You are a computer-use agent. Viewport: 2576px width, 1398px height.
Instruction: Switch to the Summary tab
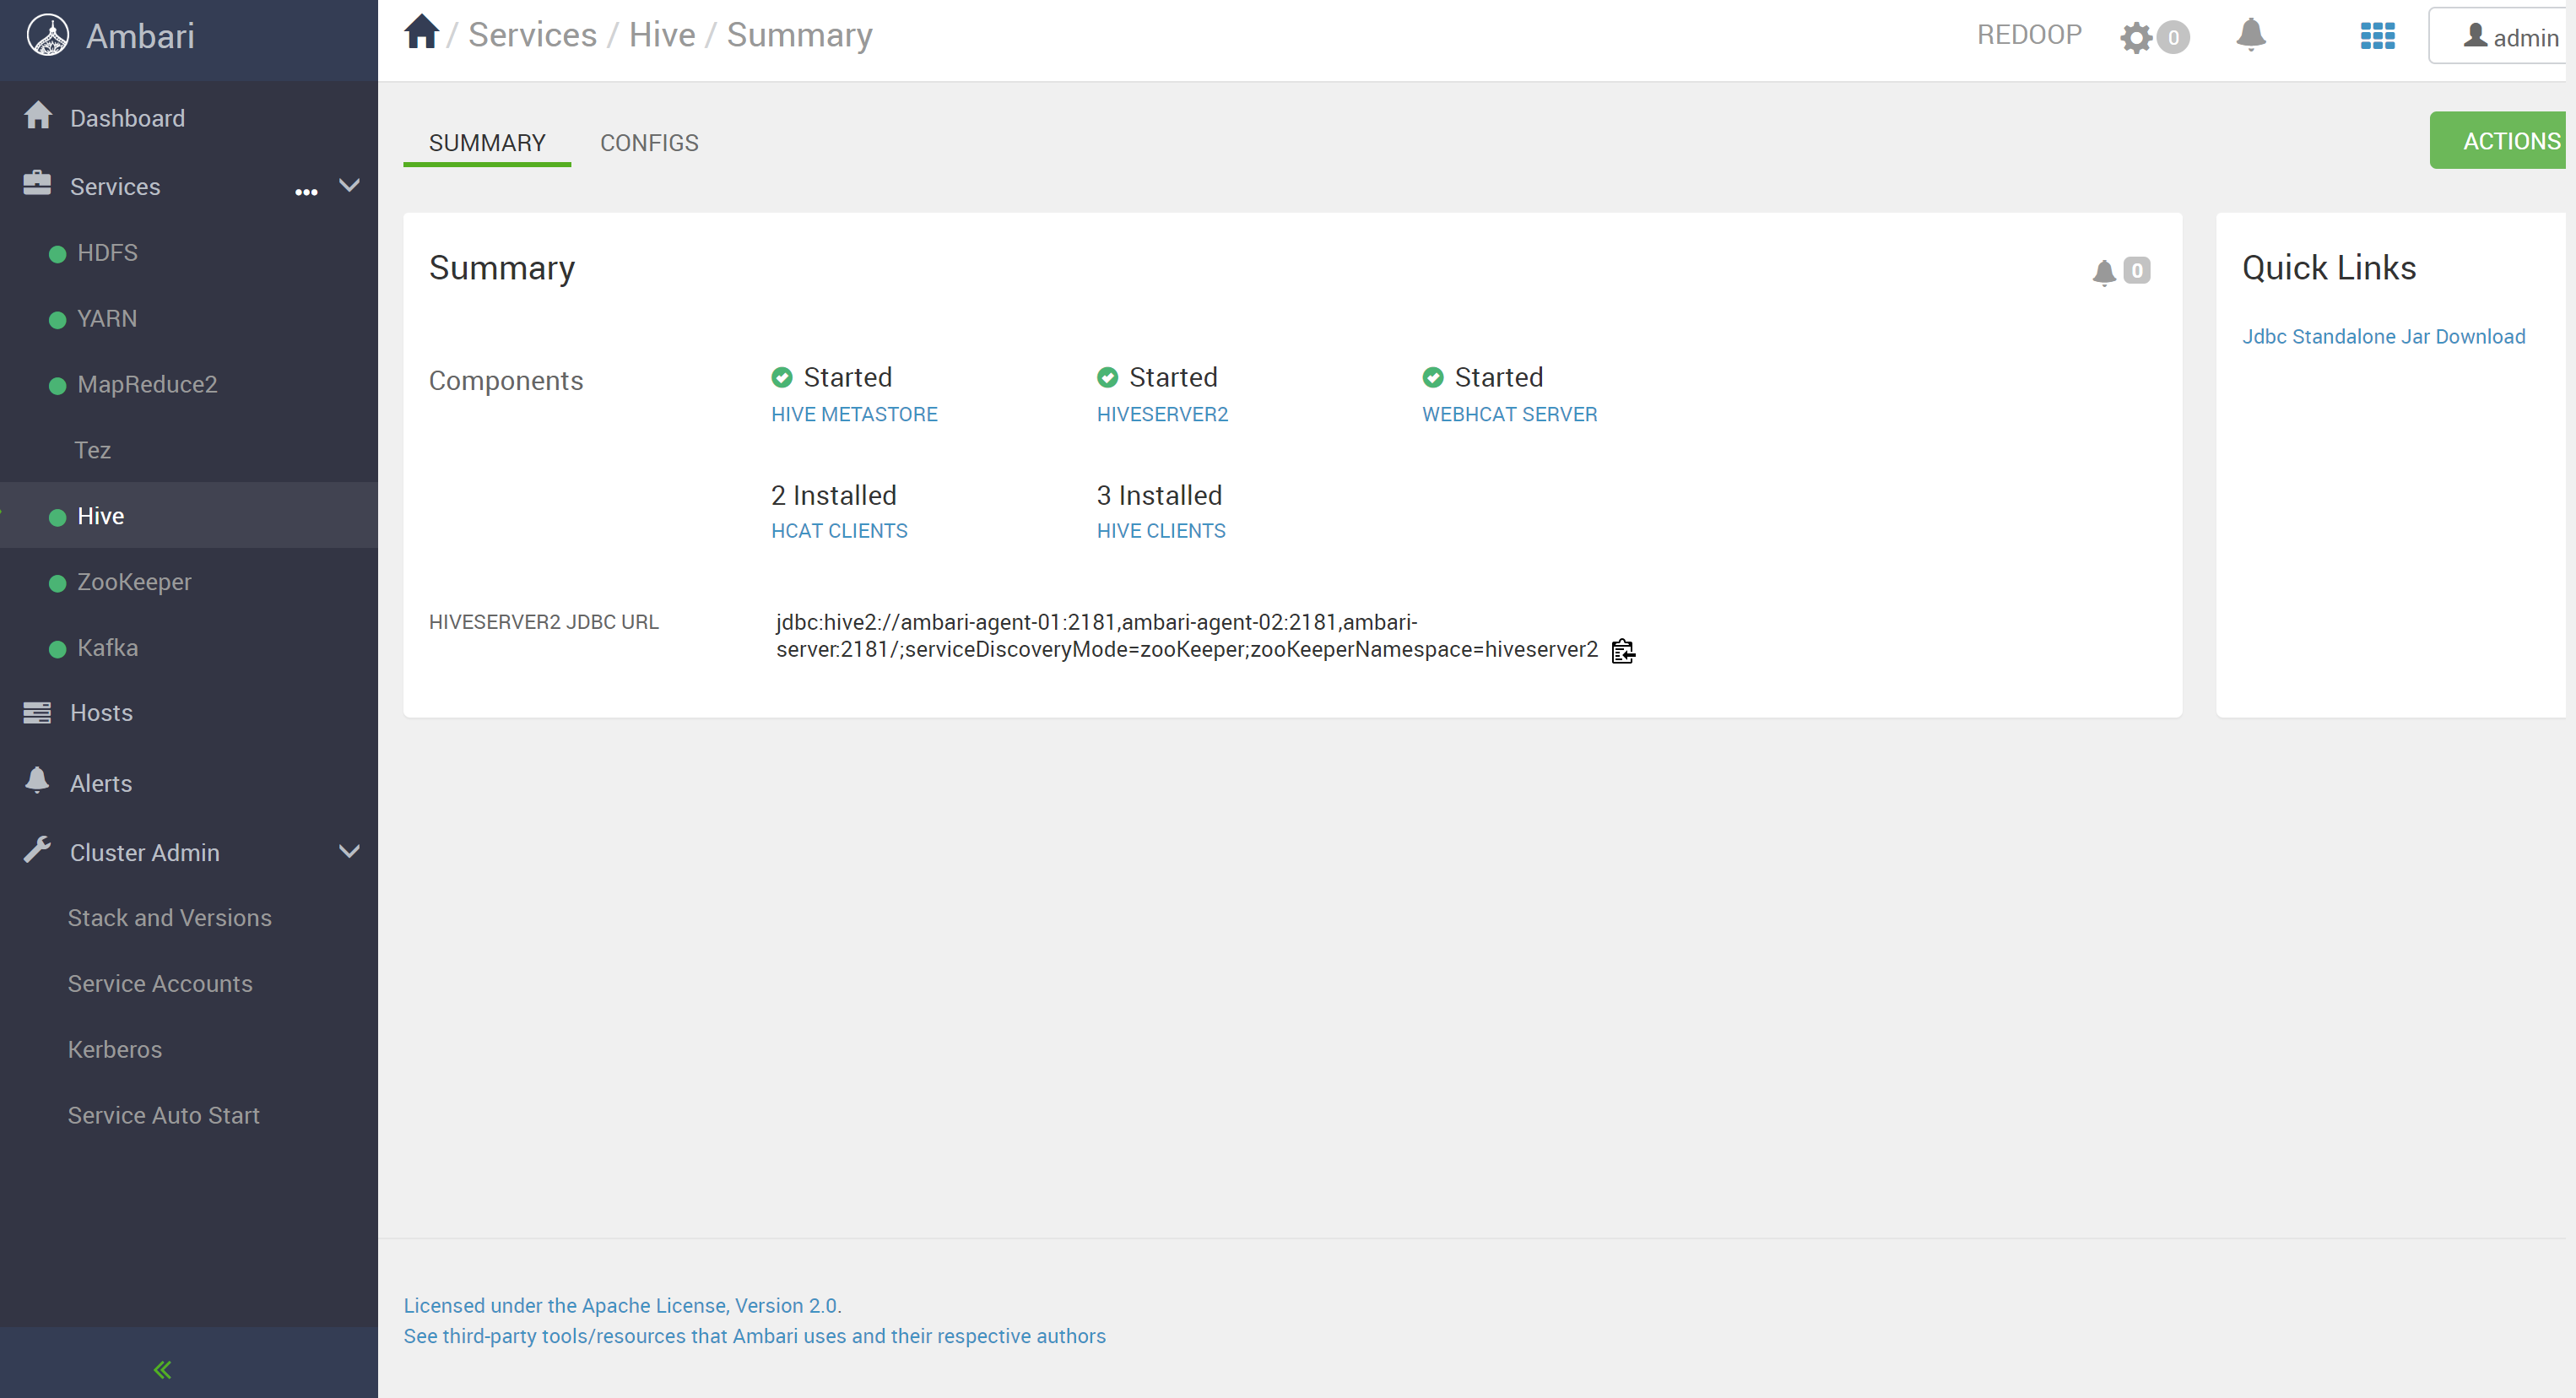[x=487, y=142]
